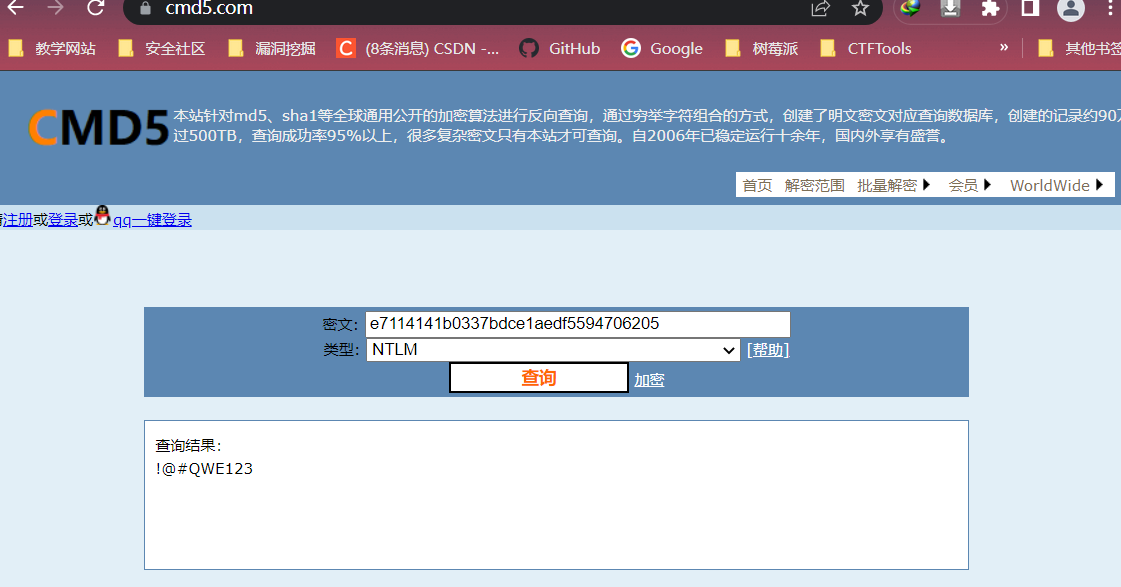1121x587 pixels.
Task: Click the address bar lock icon
Action: click(x=146, y=9)
